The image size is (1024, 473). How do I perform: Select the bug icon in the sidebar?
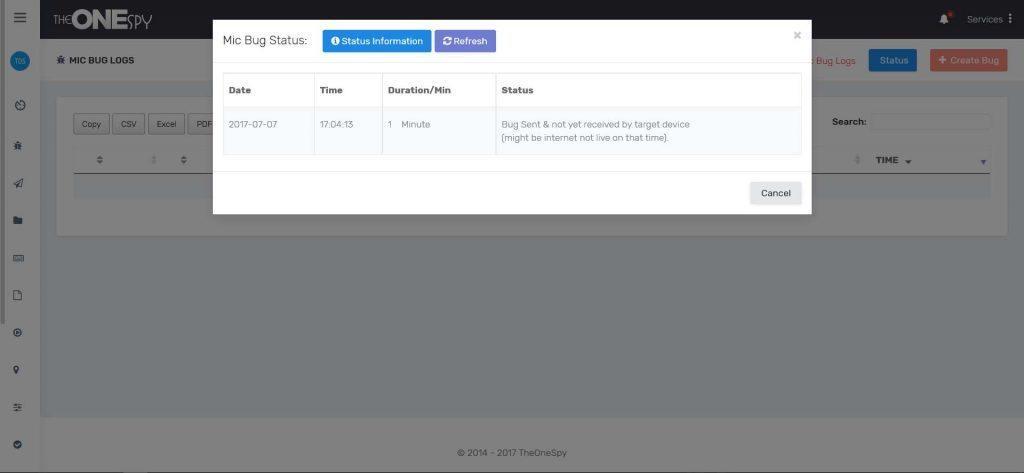[18, 145]
